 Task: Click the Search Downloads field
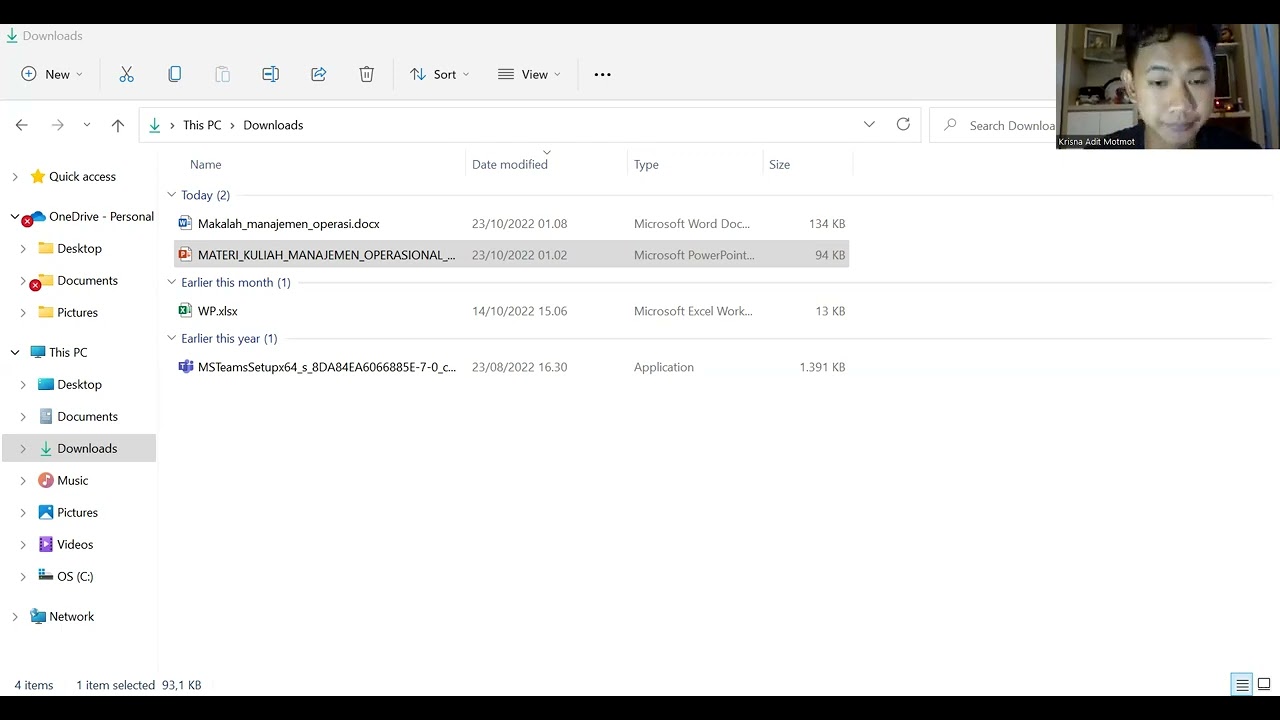(x=995, y=125)
